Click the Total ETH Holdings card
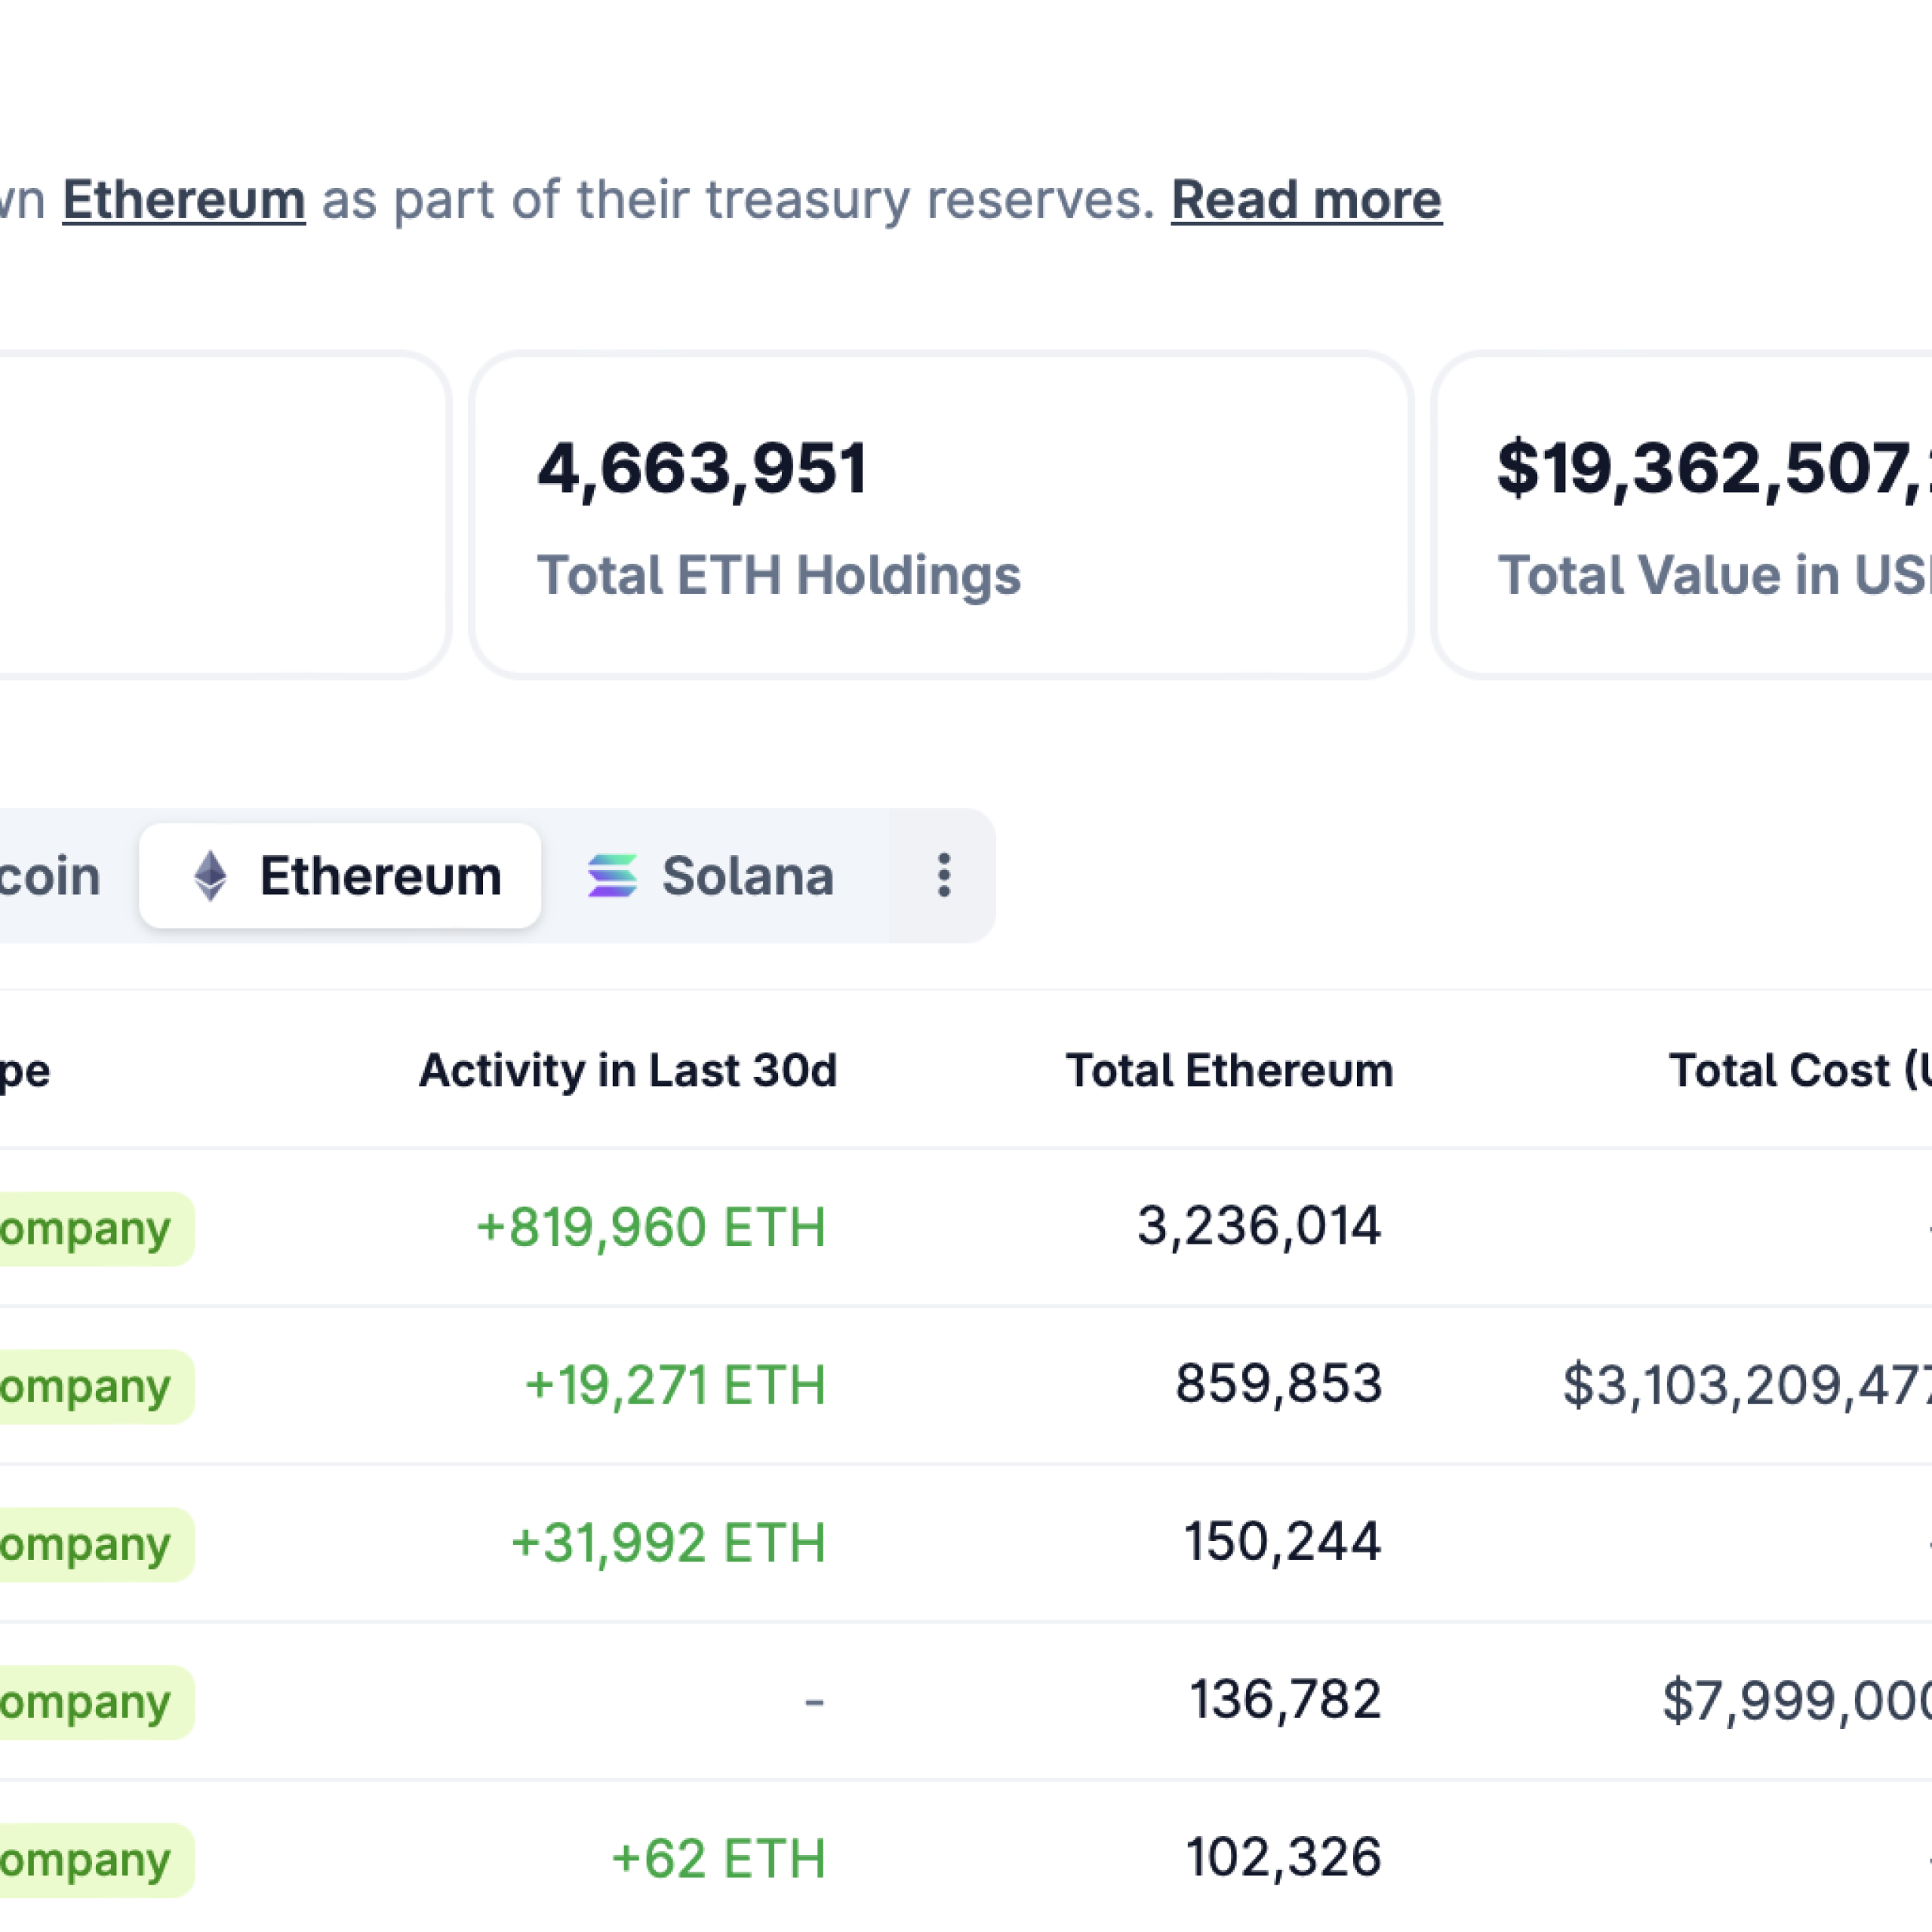 (941, 515)
